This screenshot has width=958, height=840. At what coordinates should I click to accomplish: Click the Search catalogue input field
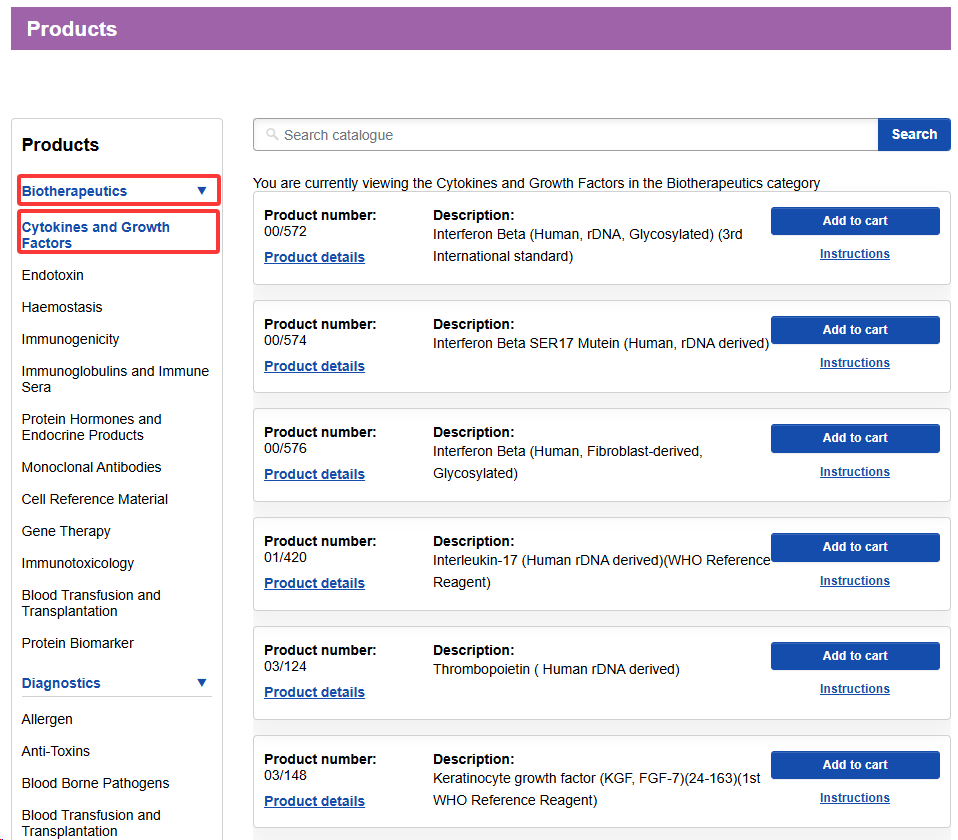(570, 135)
